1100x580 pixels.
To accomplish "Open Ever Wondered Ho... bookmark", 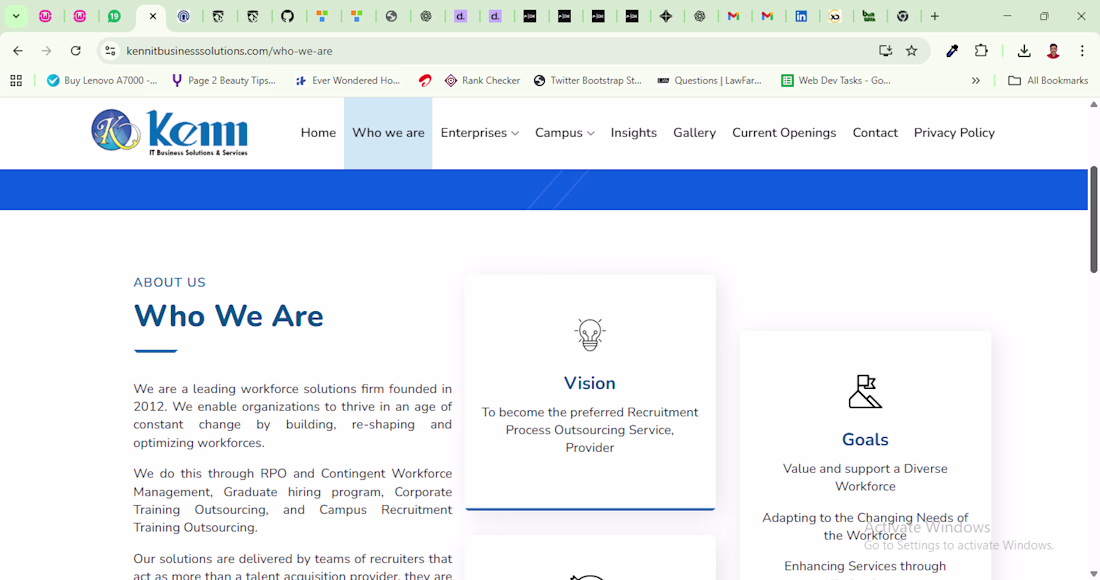I will (x=347, y=81).
